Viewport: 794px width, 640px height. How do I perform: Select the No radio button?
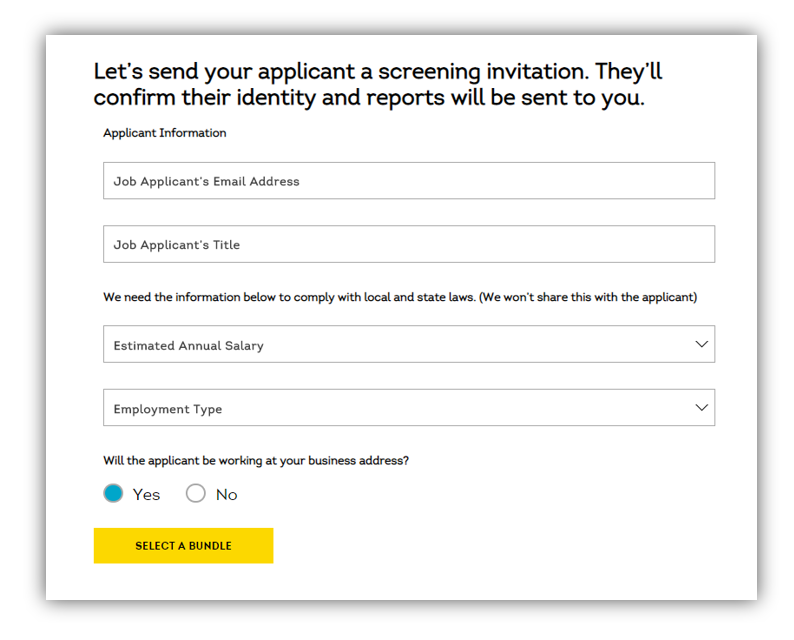(x=195, y=493)
